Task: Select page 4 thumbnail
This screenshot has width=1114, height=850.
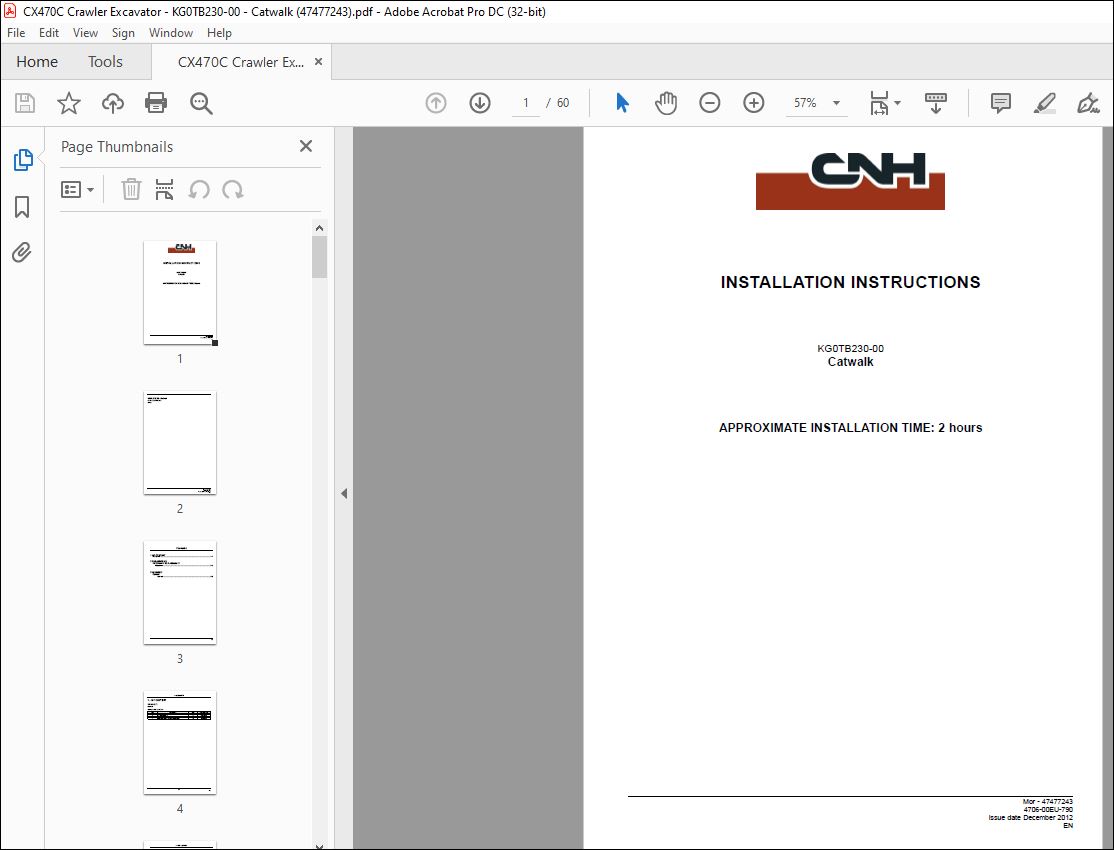Action: click(180, 743)
